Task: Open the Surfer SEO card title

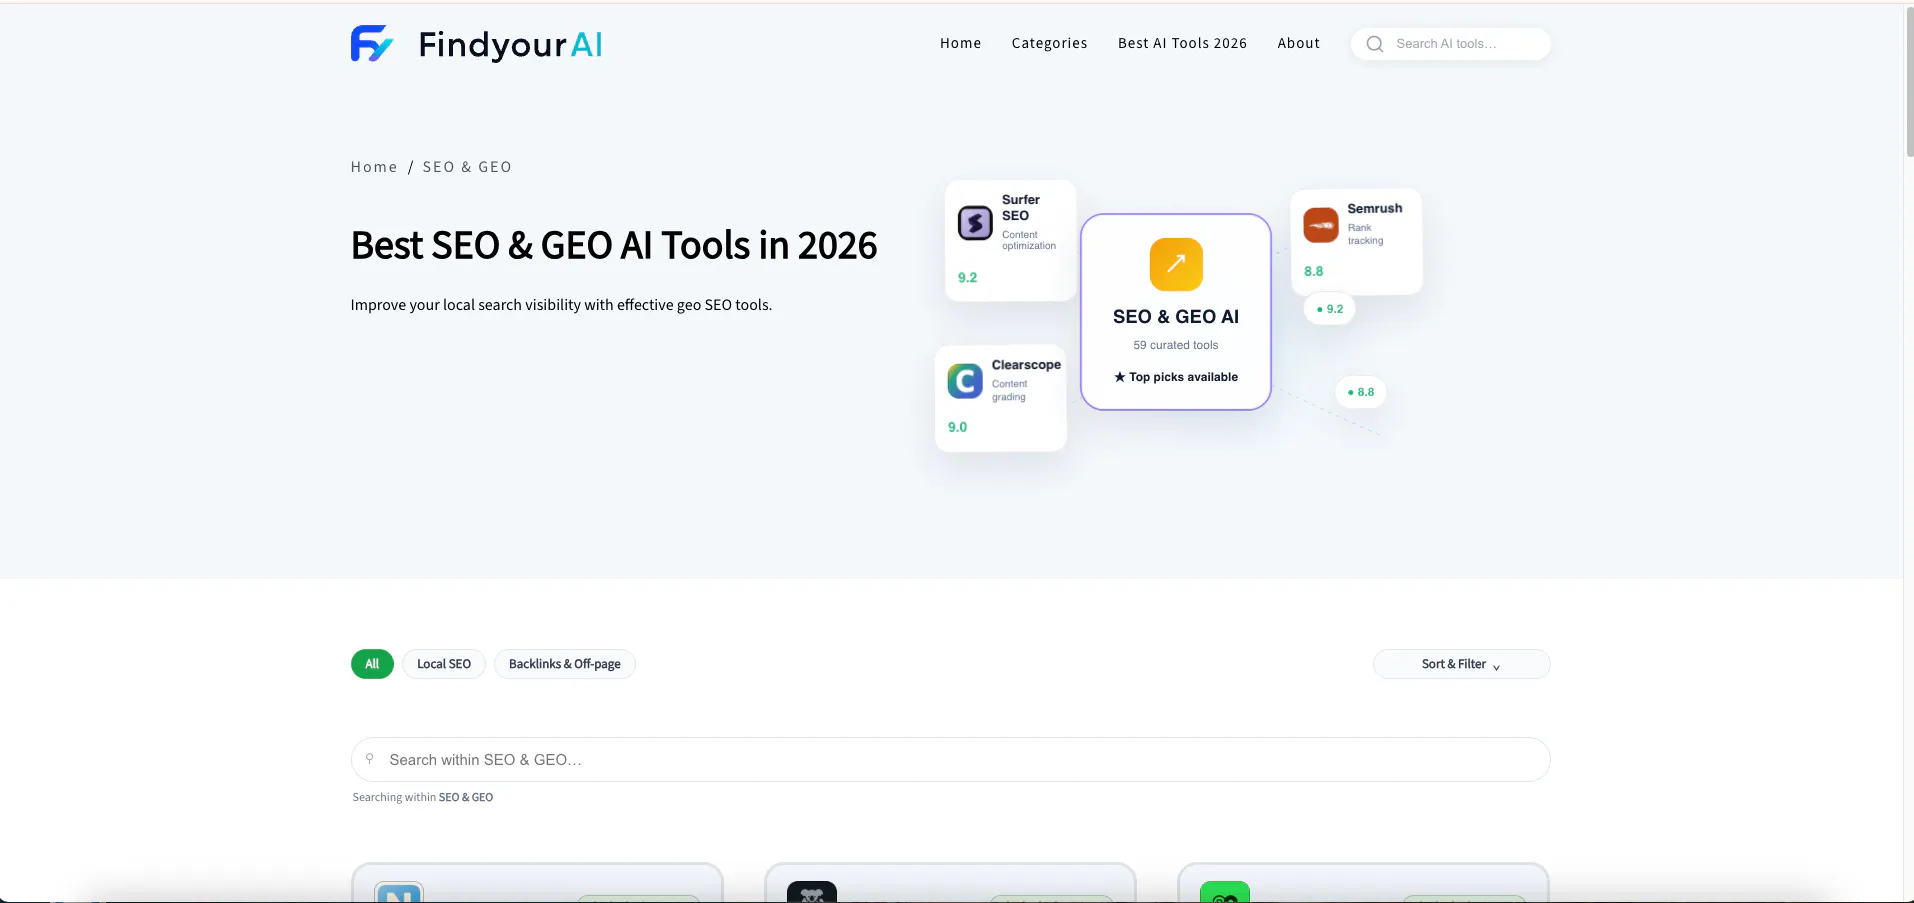Action: 1021,207
